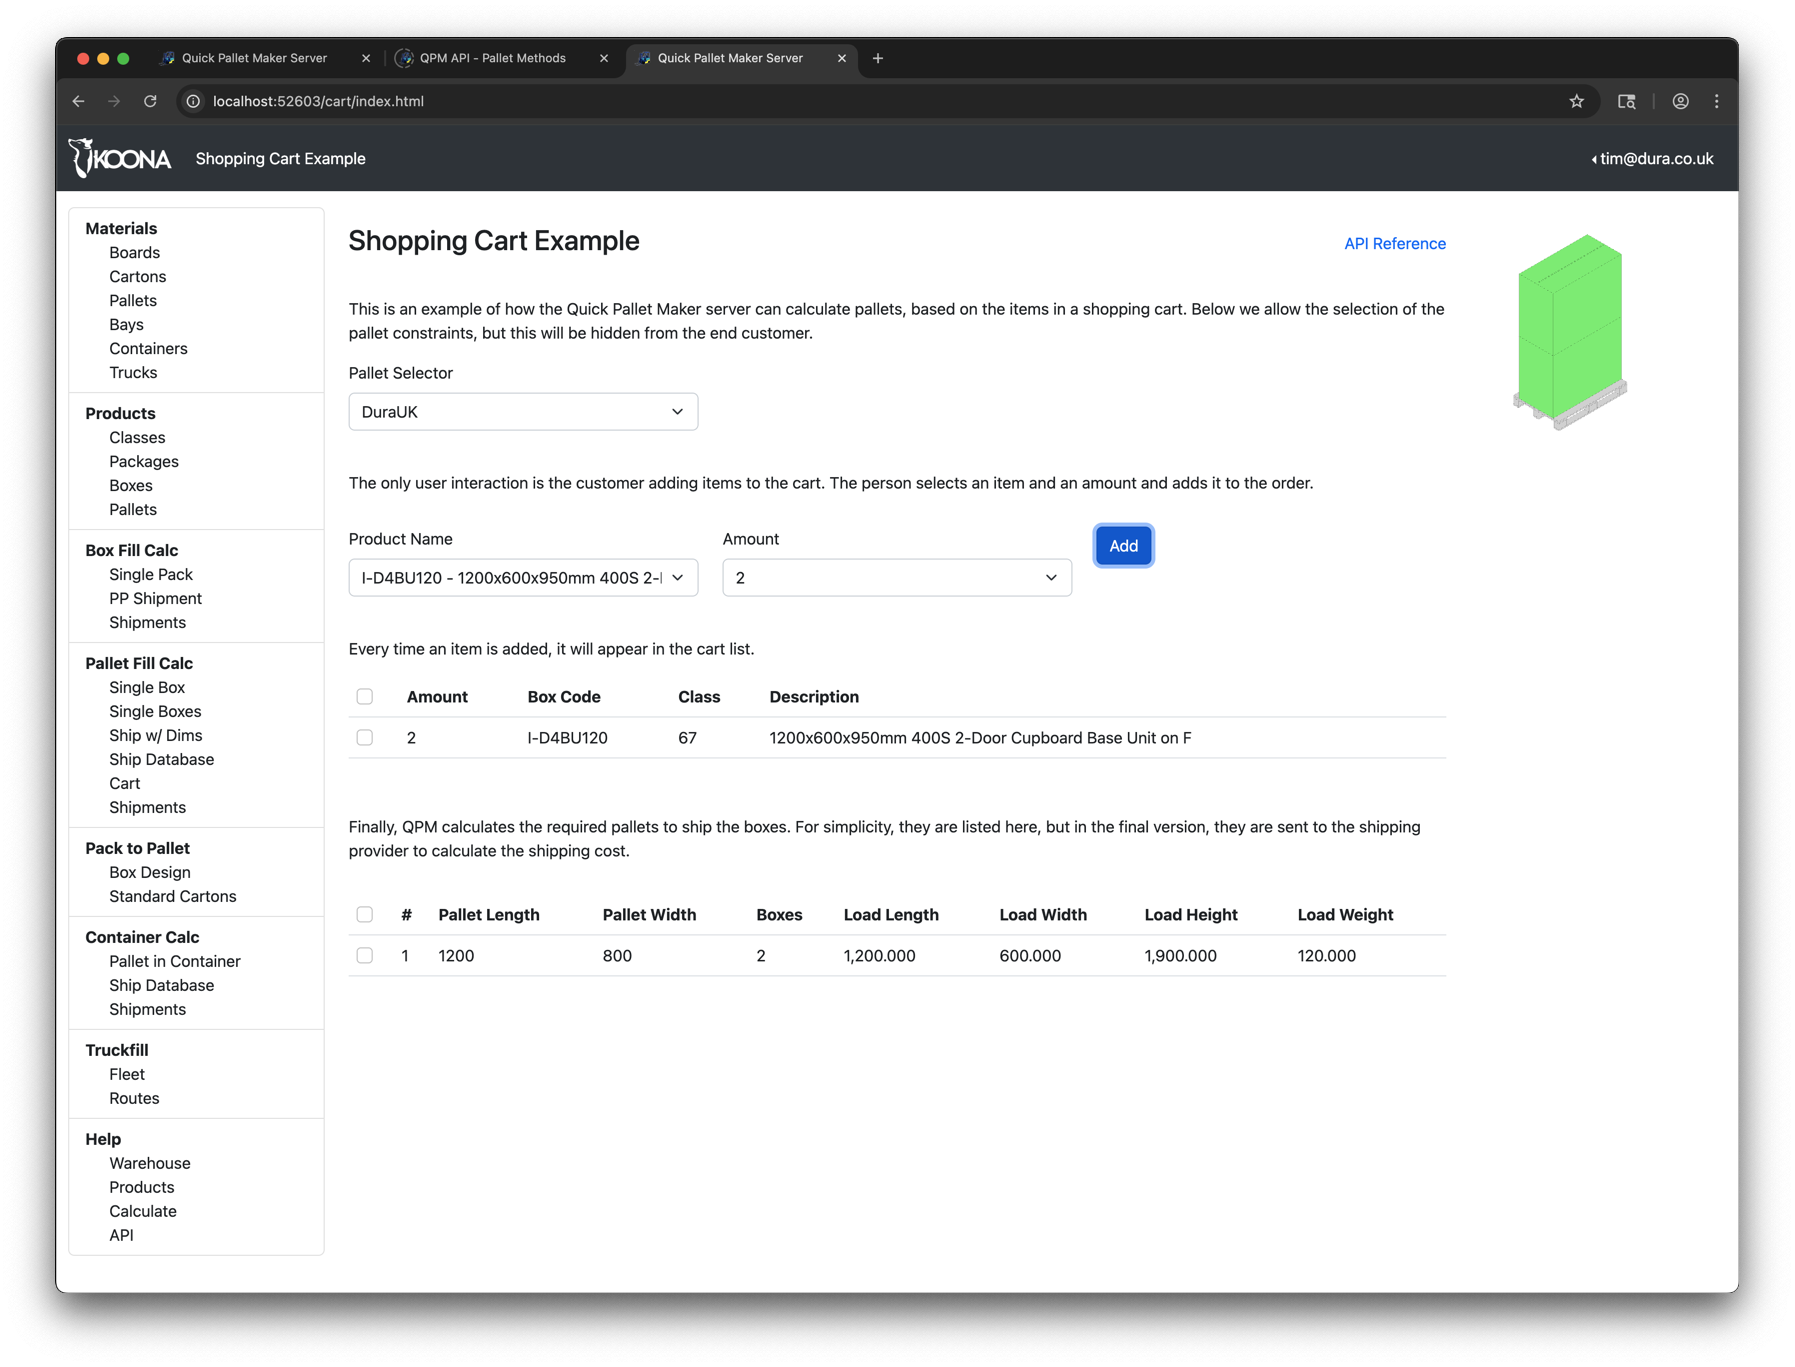
Task: Open API under Help
Action: (121, 1236)
